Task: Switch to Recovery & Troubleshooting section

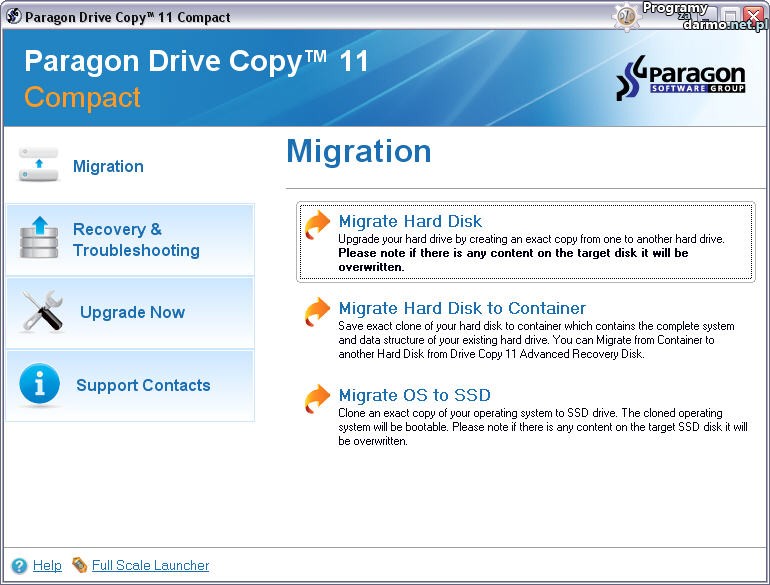Action: 136,240
